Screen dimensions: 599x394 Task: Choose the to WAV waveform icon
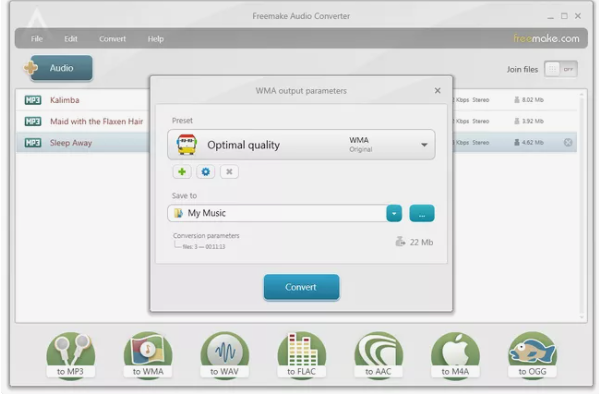click(x=225, y=355)
